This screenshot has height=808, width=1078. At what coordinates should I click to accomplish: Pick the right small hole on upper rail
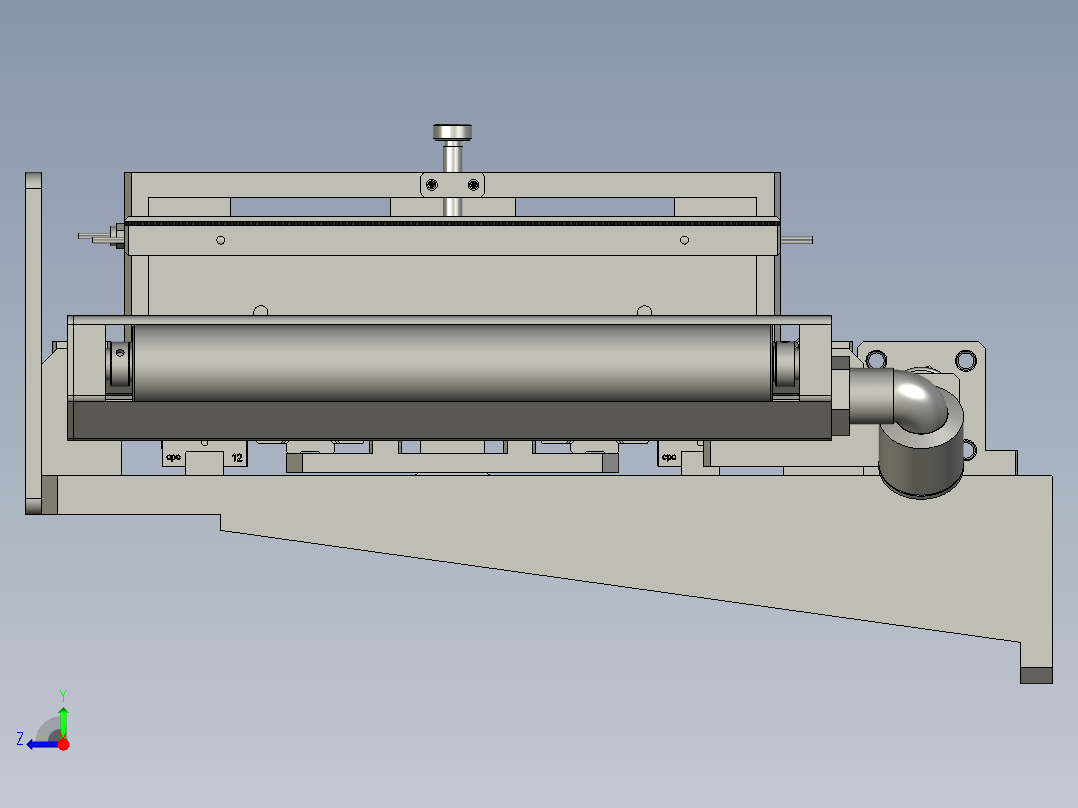684,240
